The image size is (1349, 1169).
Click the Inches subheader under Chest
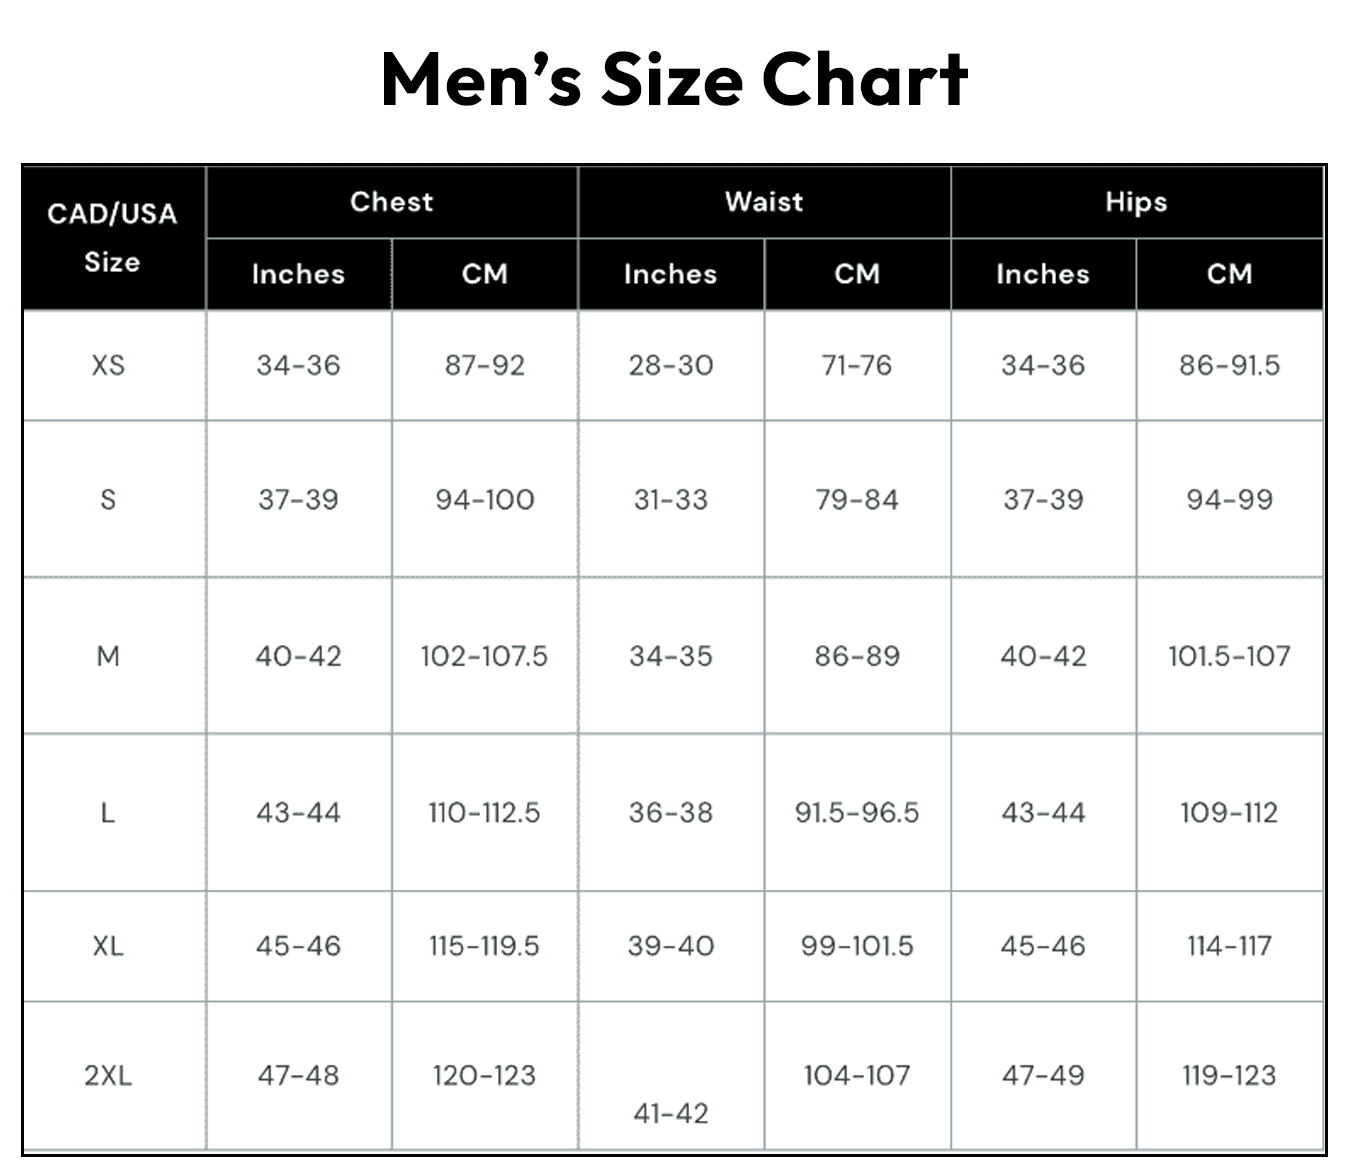point(298,274)
